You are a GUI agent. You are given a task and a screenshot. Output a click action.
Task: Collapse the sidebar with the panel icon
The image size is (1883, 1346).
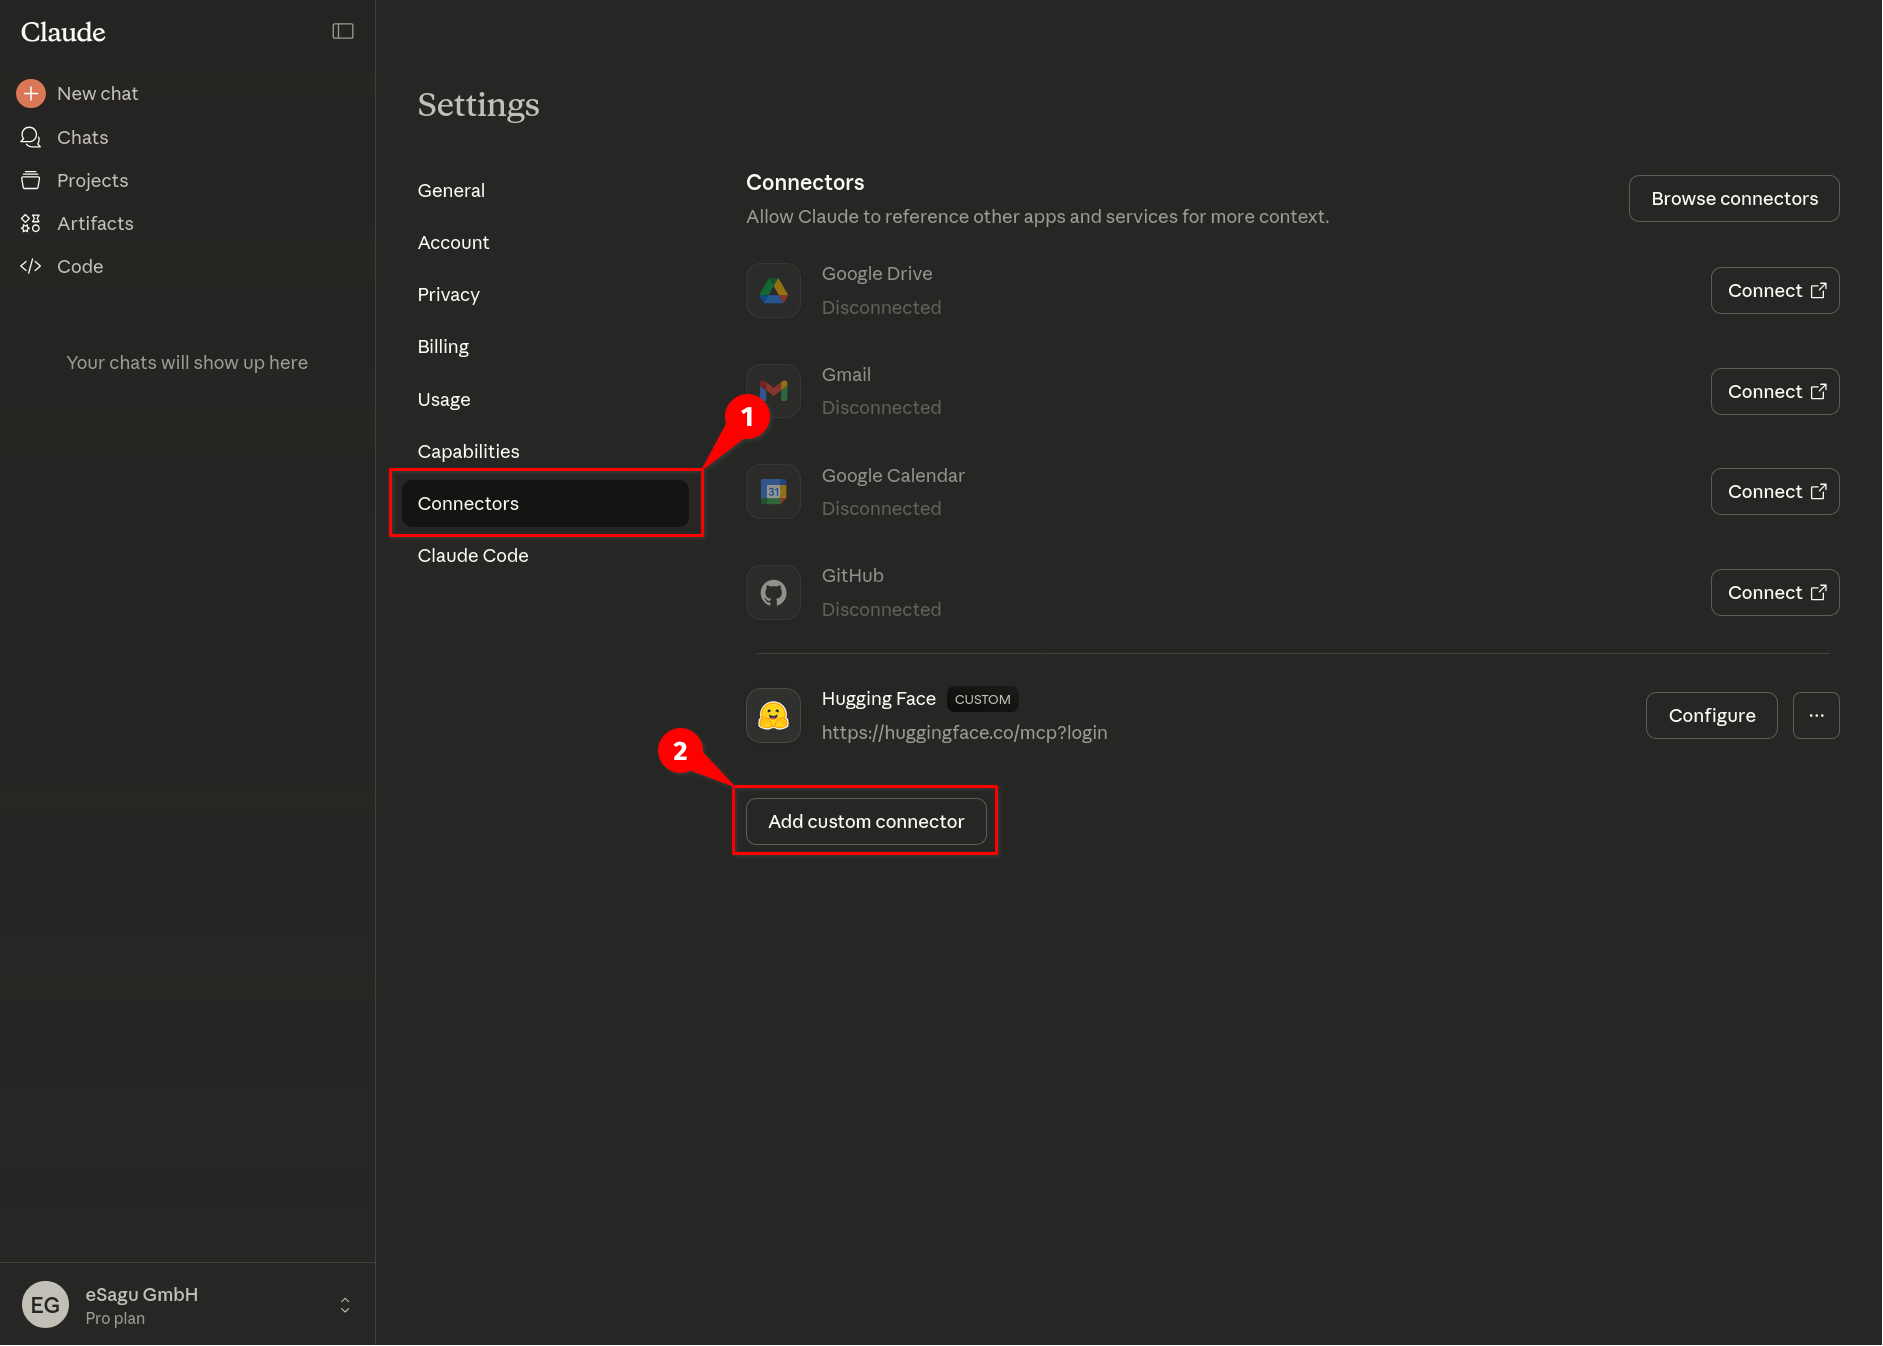click(343, 31)
